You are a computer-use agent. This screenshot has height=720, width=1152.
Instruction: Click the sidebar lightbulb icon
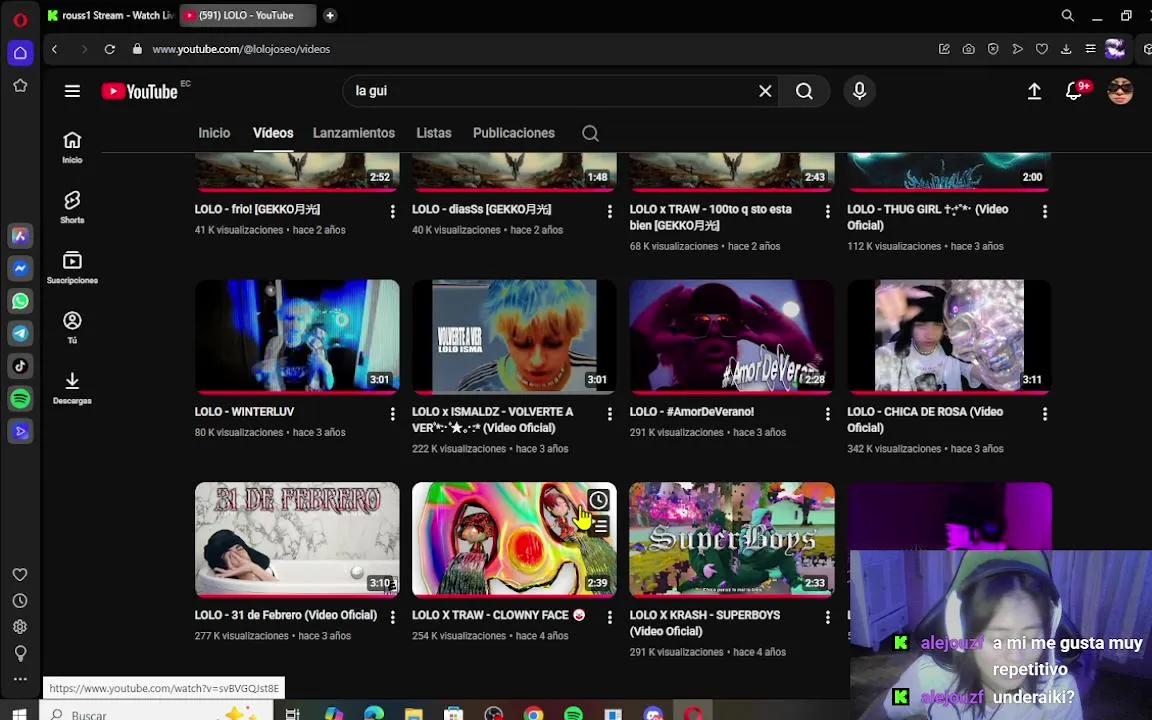[20, 653]
